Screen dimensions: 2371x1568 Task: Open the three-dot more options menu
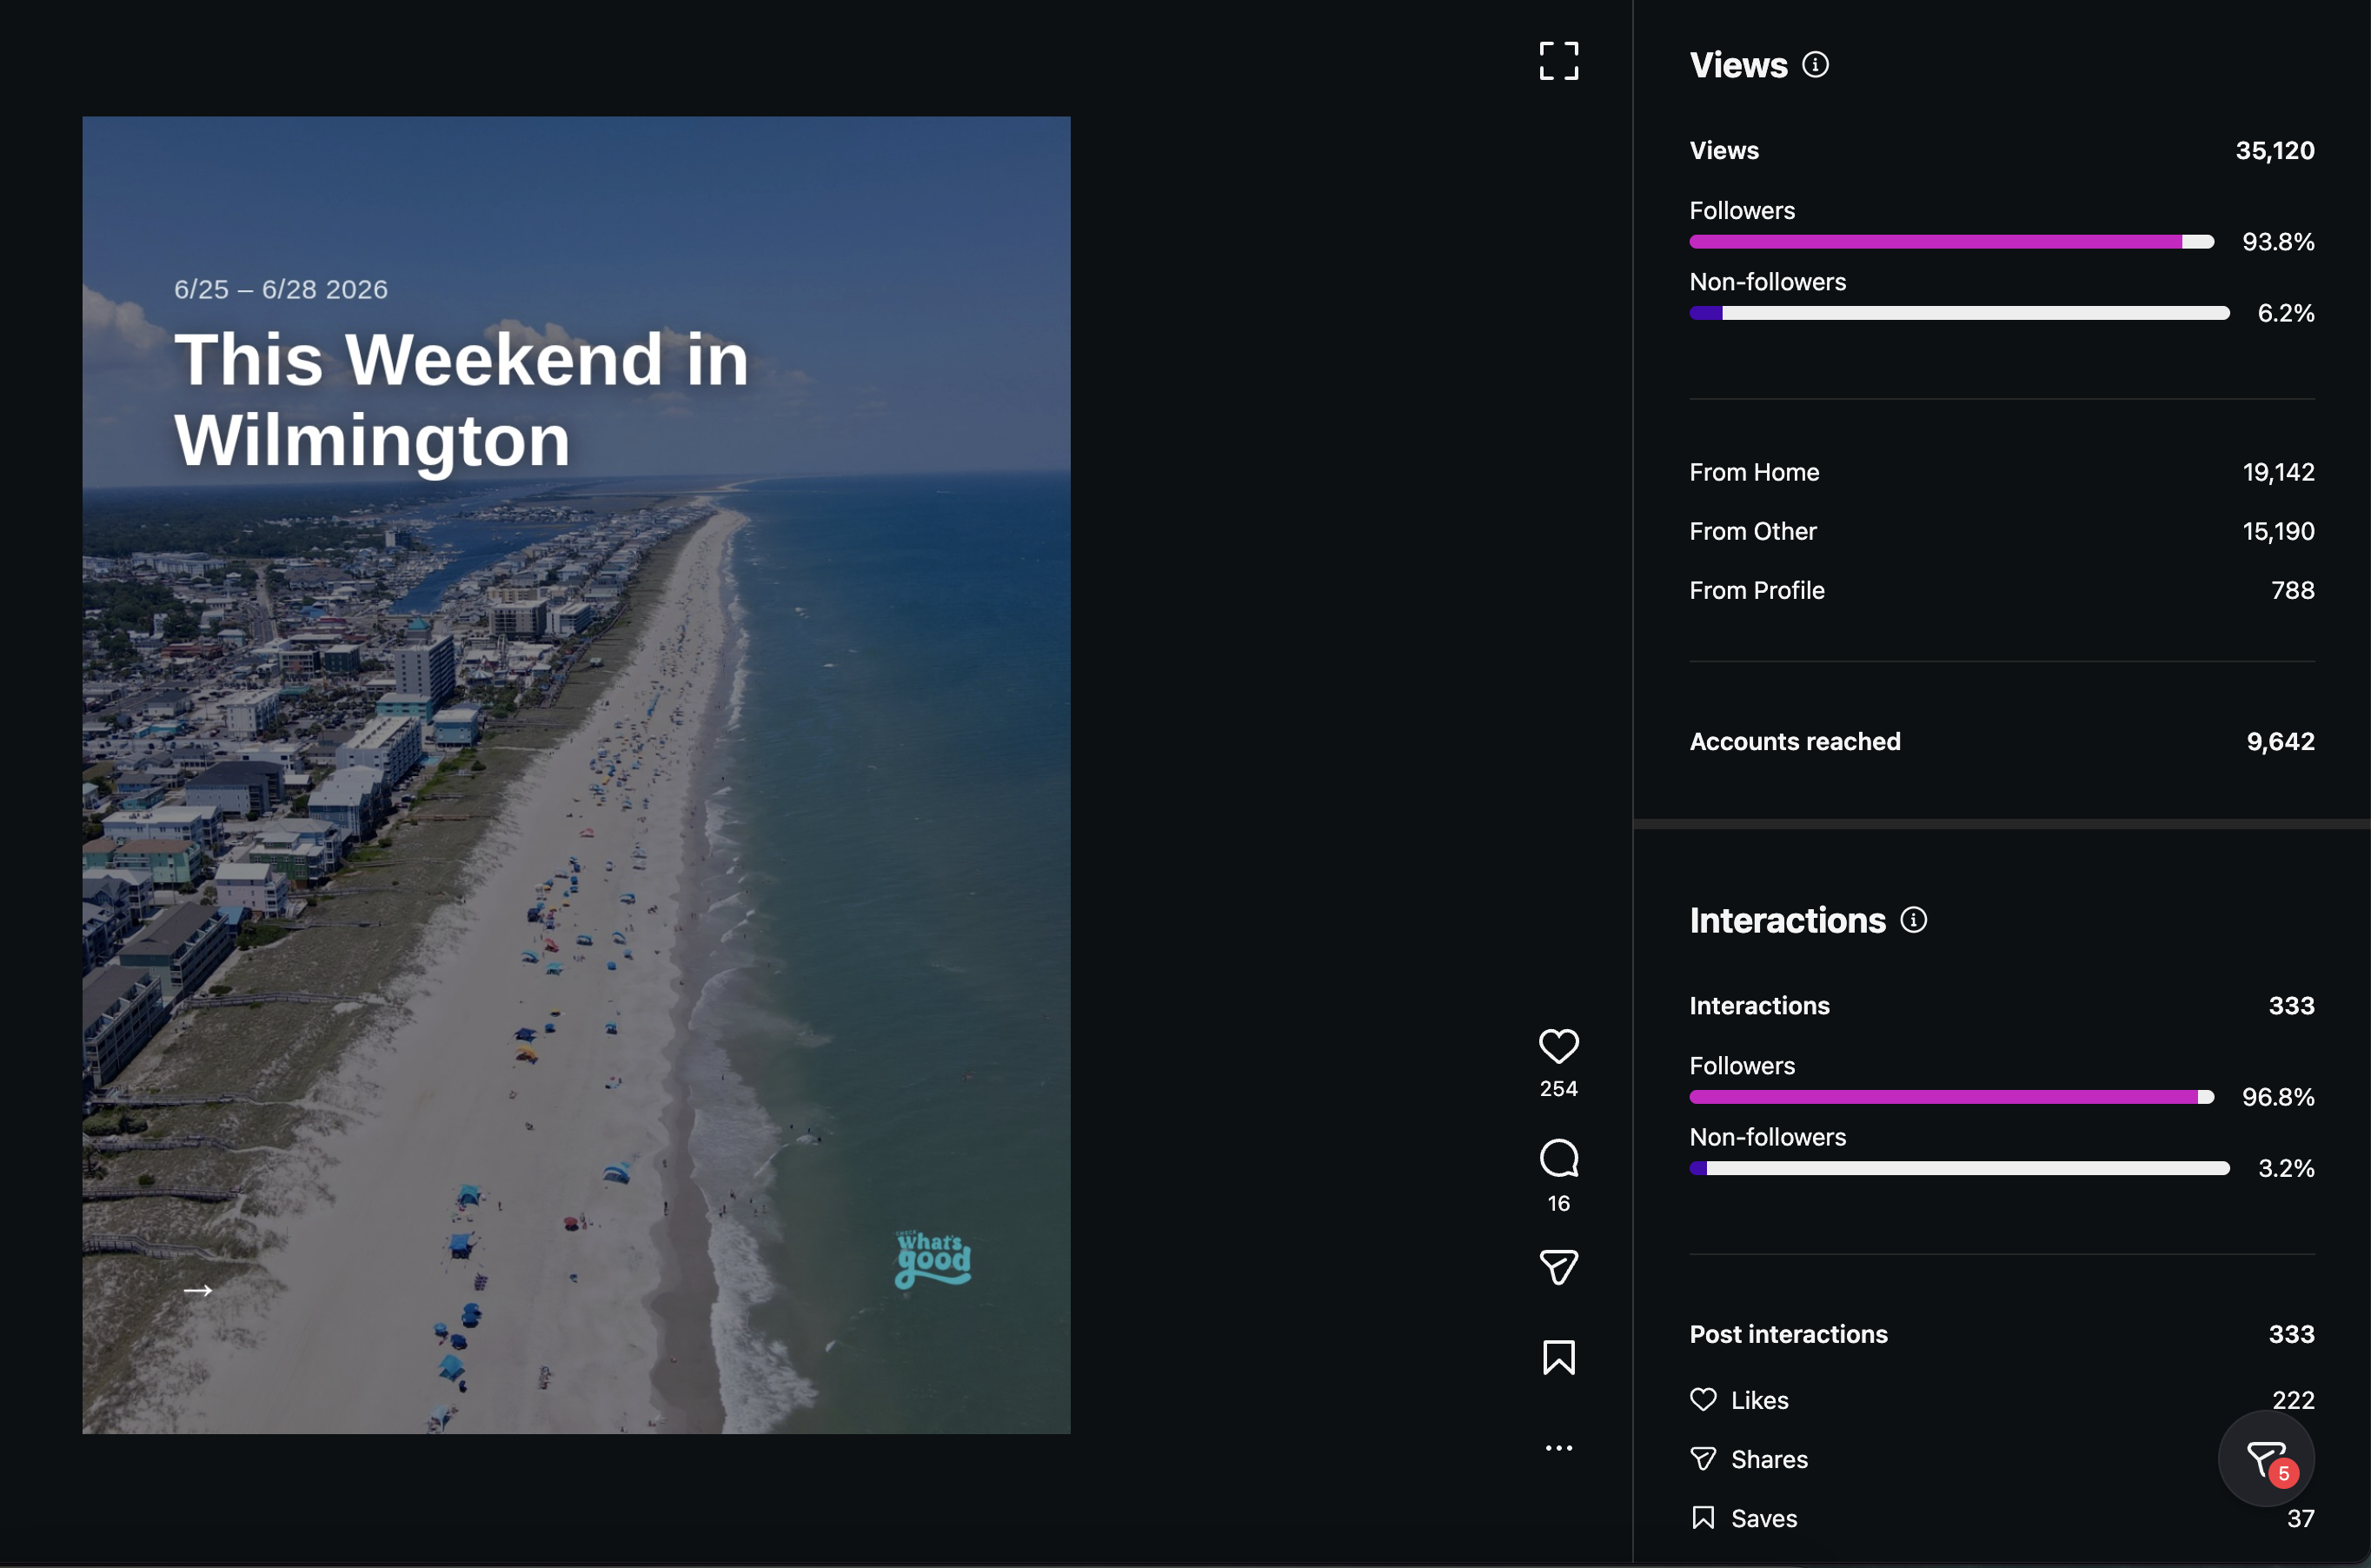tap(1558, 1448)
